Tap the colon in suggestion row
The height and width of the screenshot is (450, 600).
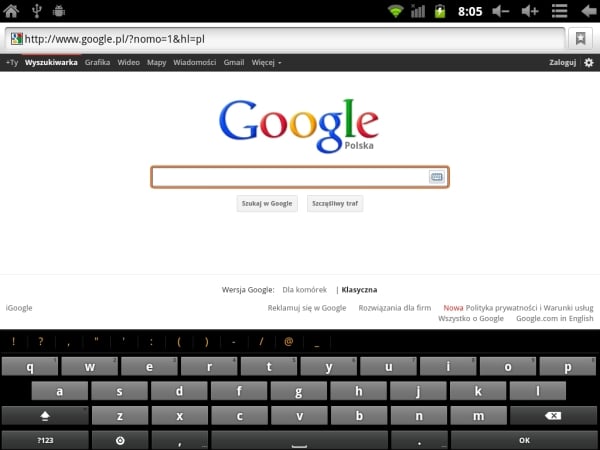[x=151, y=341]
